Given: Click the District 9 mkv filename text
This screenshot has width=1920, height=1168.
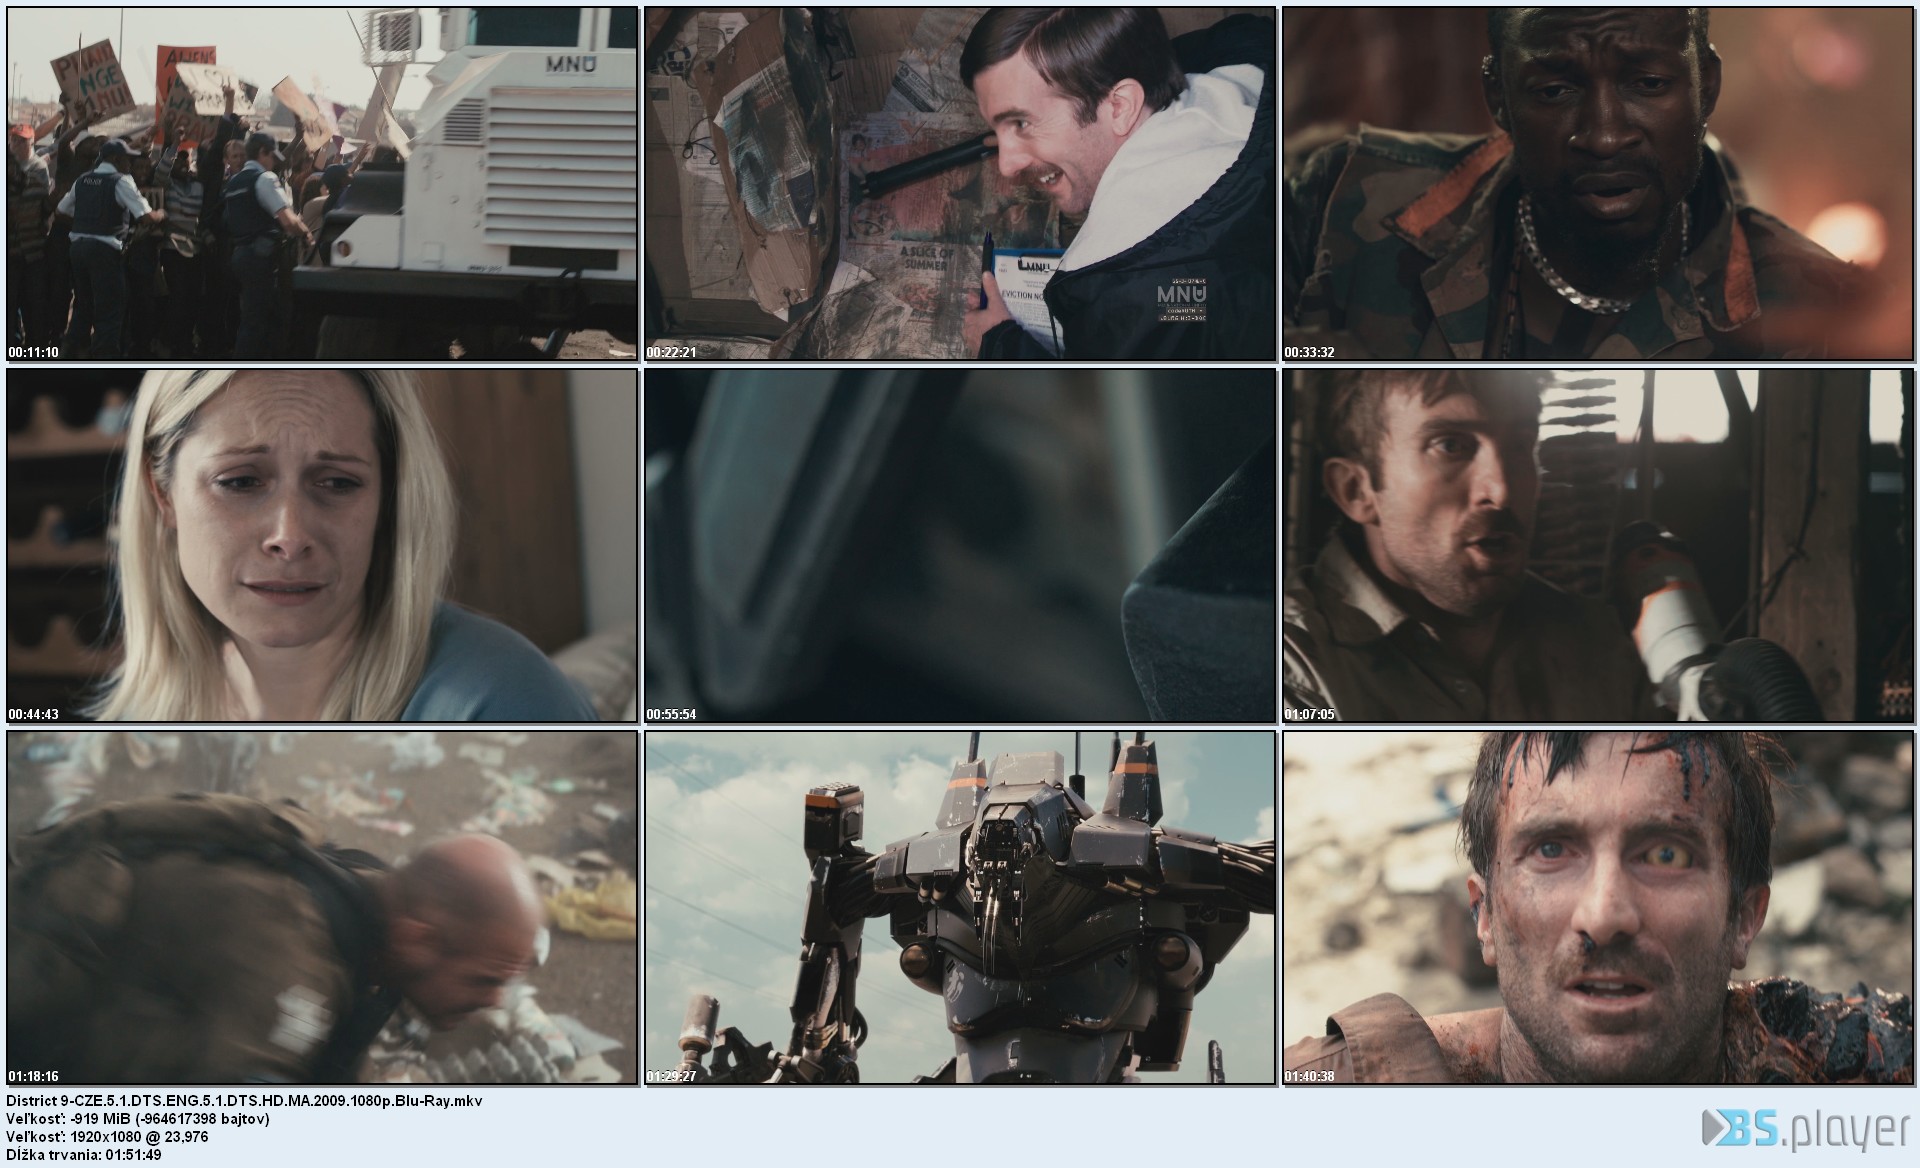Looking at the screenshot, I should click(x=245, y=1100).
